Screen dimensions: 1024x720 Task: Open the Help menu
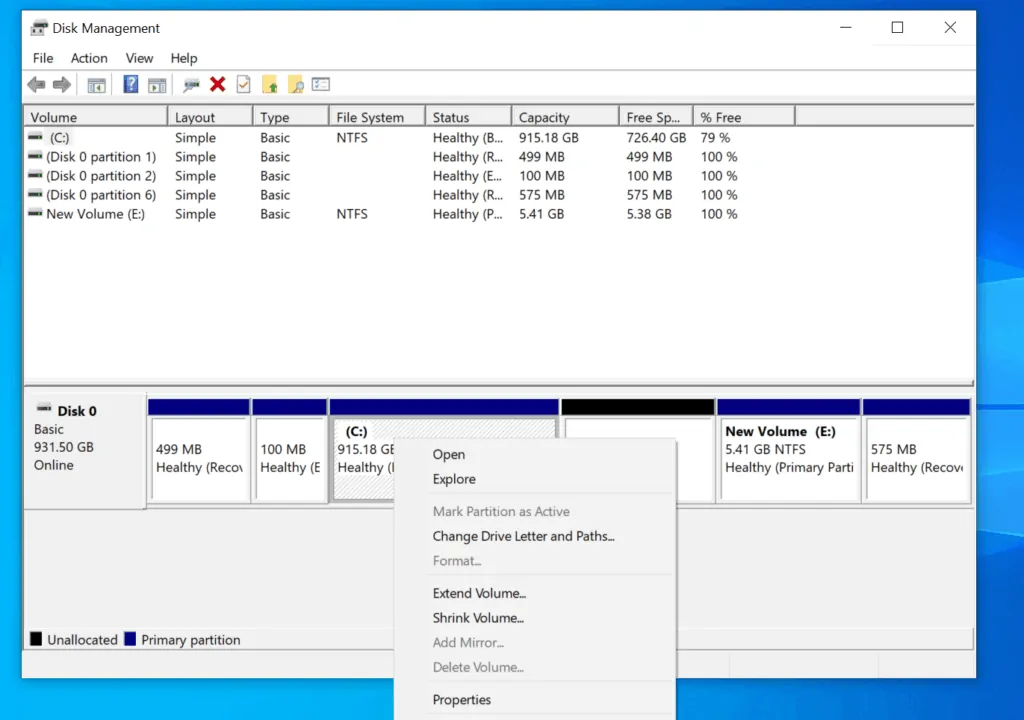(184, 58)
